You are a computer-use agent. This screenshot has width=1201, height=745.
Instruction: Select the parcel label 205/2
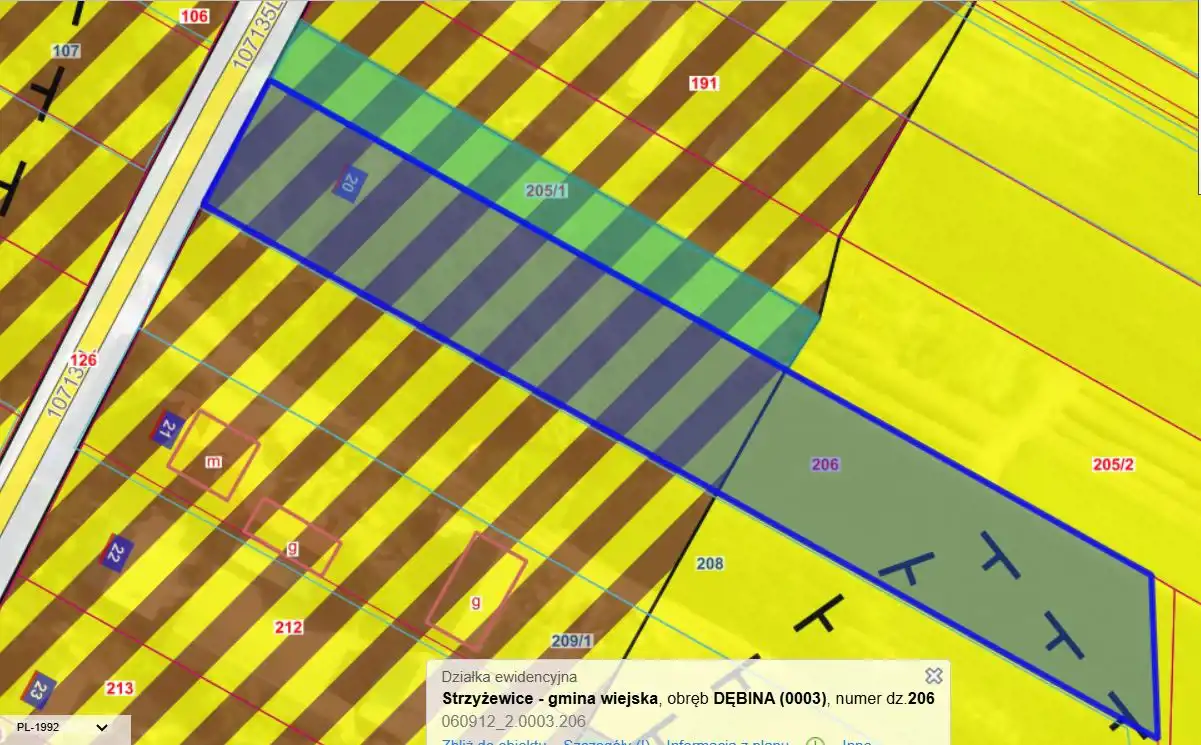click(1113, 465)
